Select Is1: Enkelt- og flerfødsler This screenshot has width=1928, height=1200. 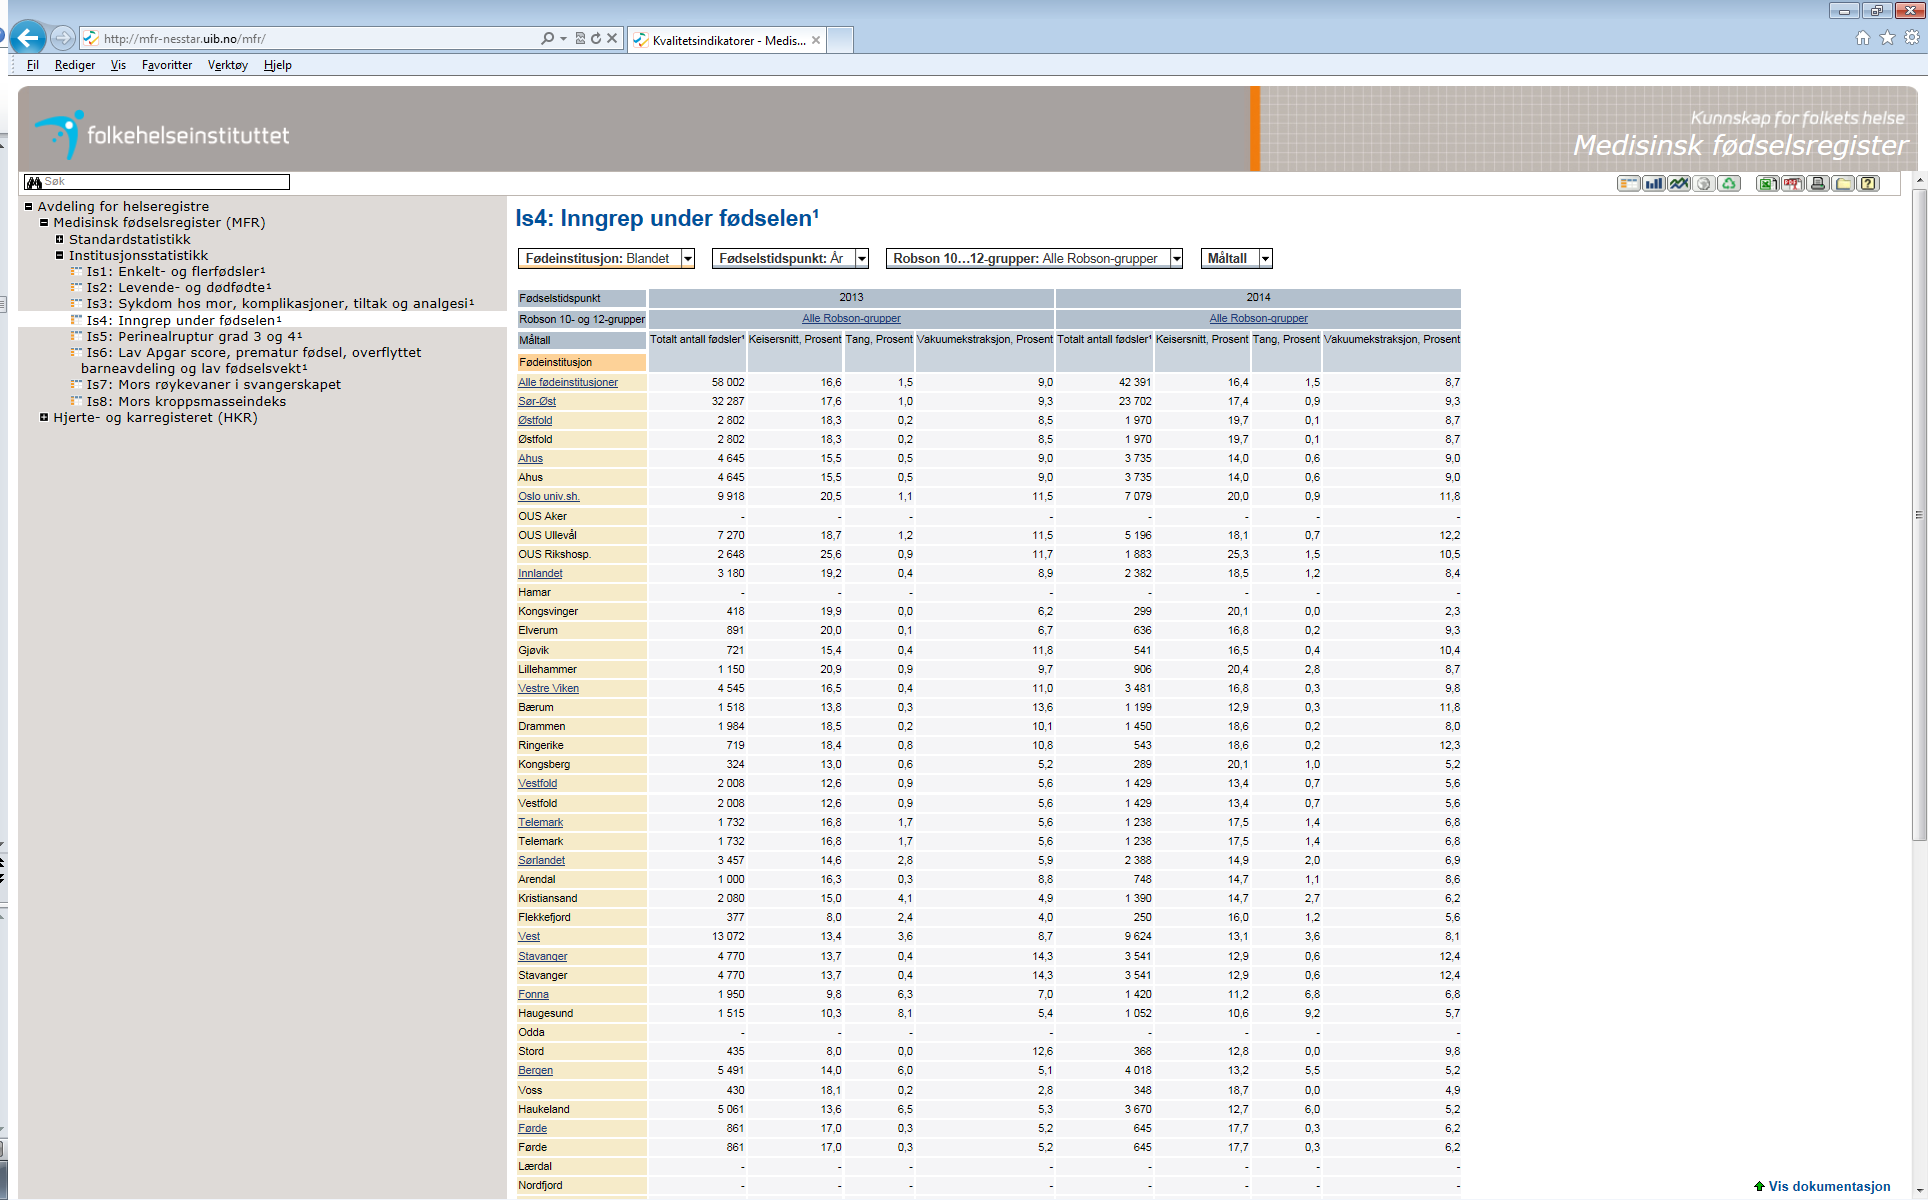click(x=176, y=271)
